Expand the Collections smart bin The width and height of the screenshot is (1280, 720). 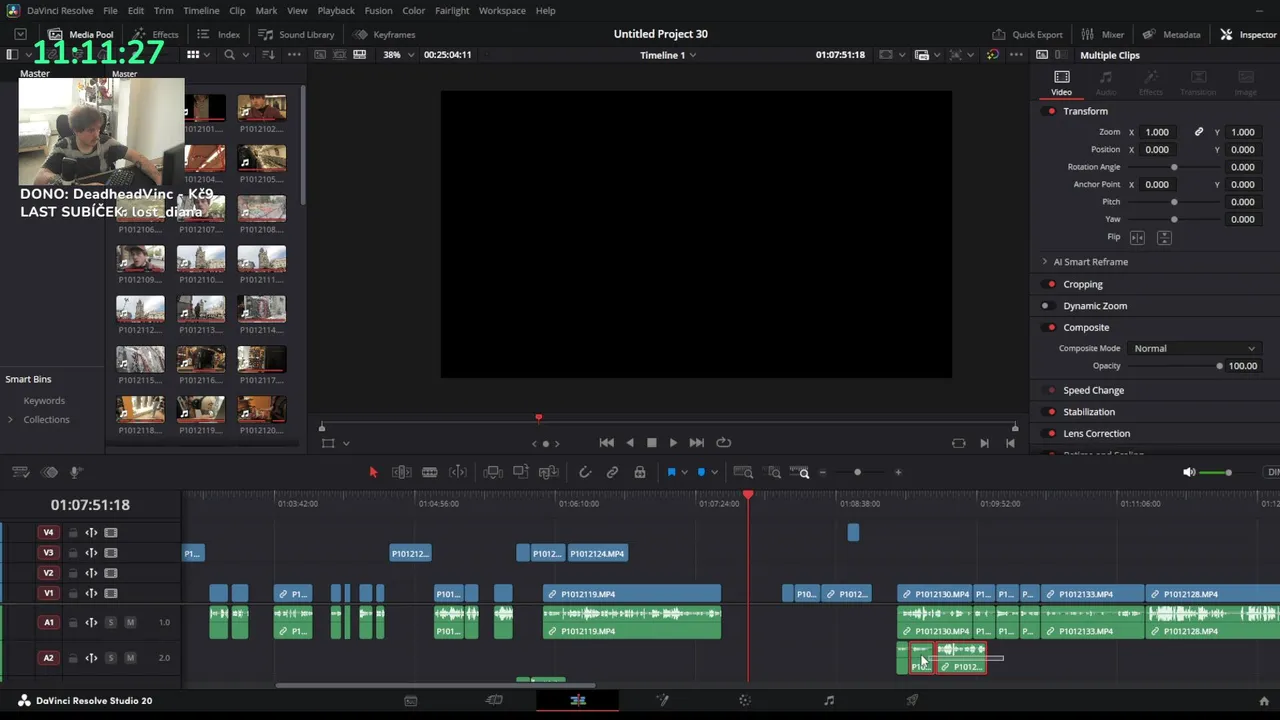click(10, 420)
